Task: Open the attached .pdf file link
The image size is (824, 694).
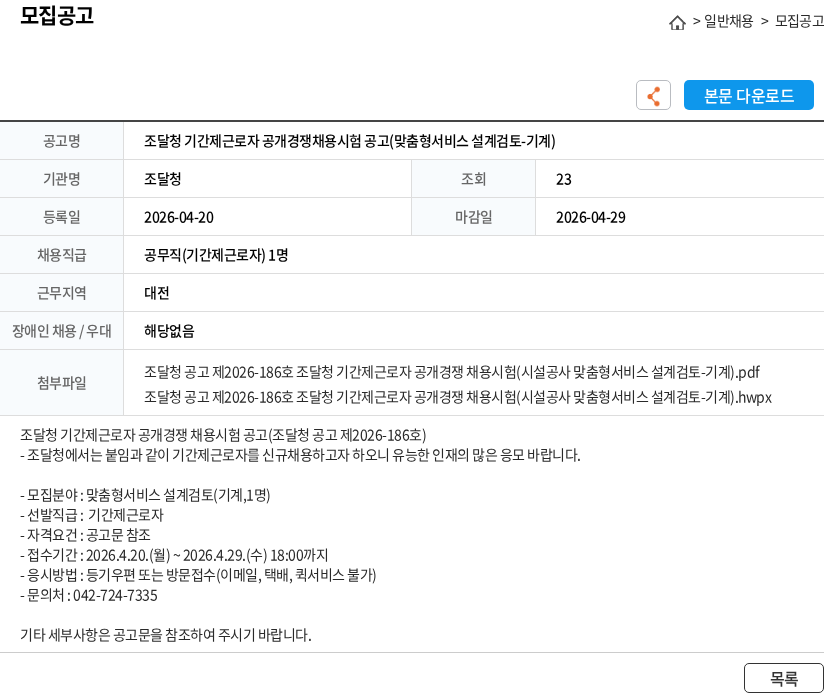Action: coord(452,372)
